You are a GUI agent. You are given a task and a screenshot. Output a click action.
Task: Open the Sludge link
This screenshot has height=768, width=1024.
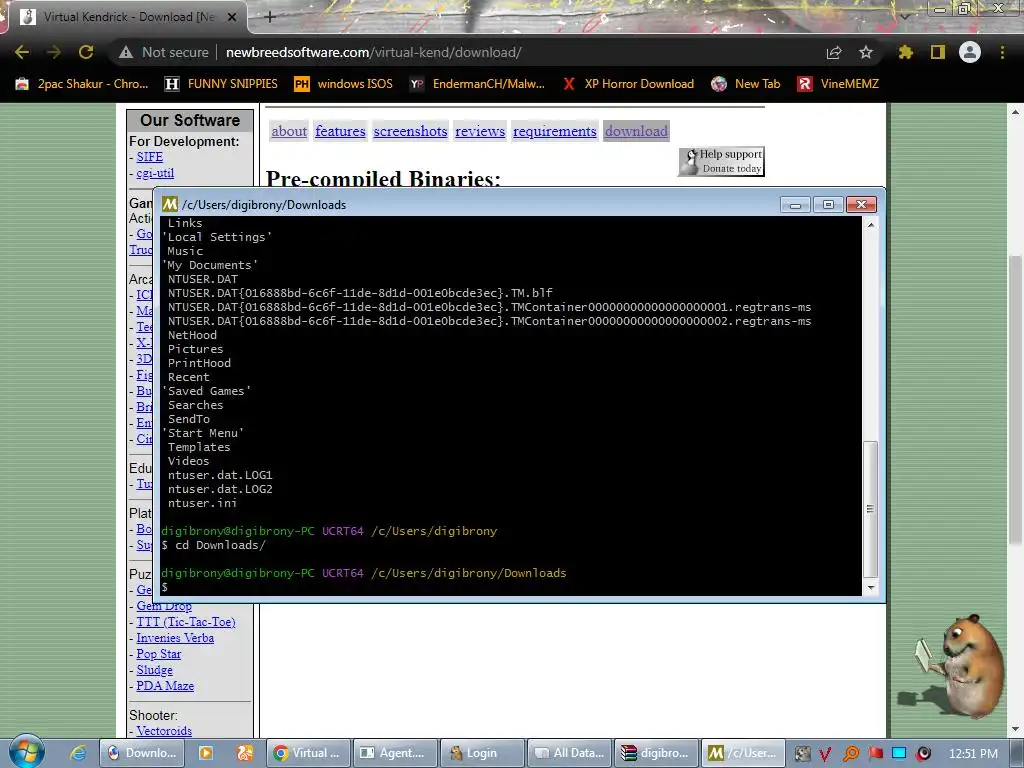[x=154, y=670]
